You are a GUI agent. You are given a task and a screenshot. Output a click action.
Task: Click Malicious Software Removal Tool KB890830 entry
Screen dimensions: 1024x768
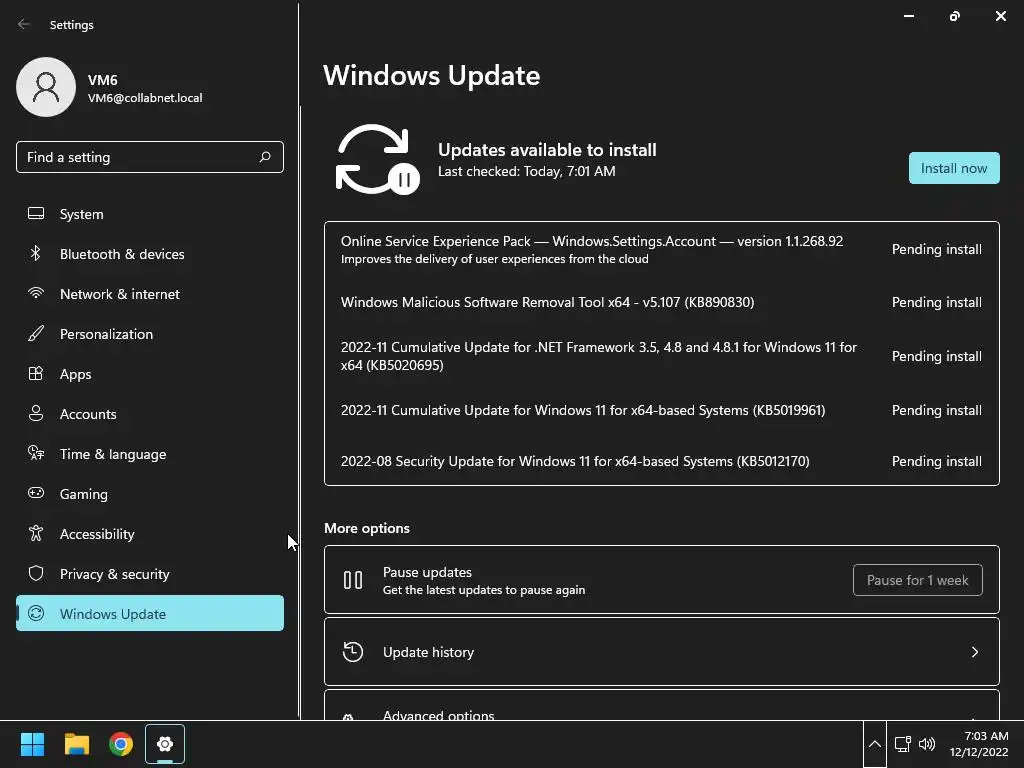pos(661,302)
